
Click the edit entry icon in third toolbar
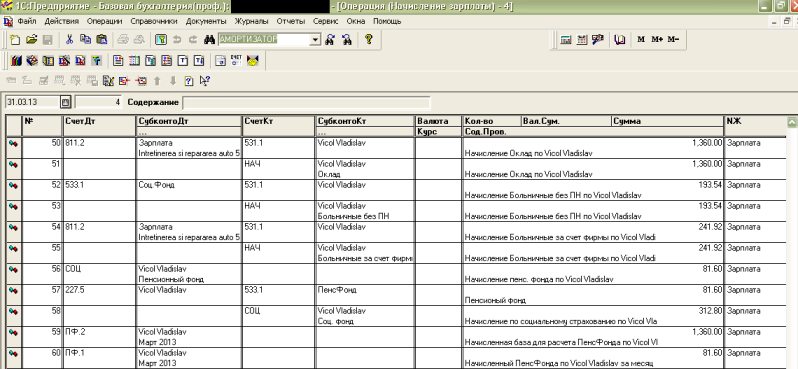coord(108,80)
